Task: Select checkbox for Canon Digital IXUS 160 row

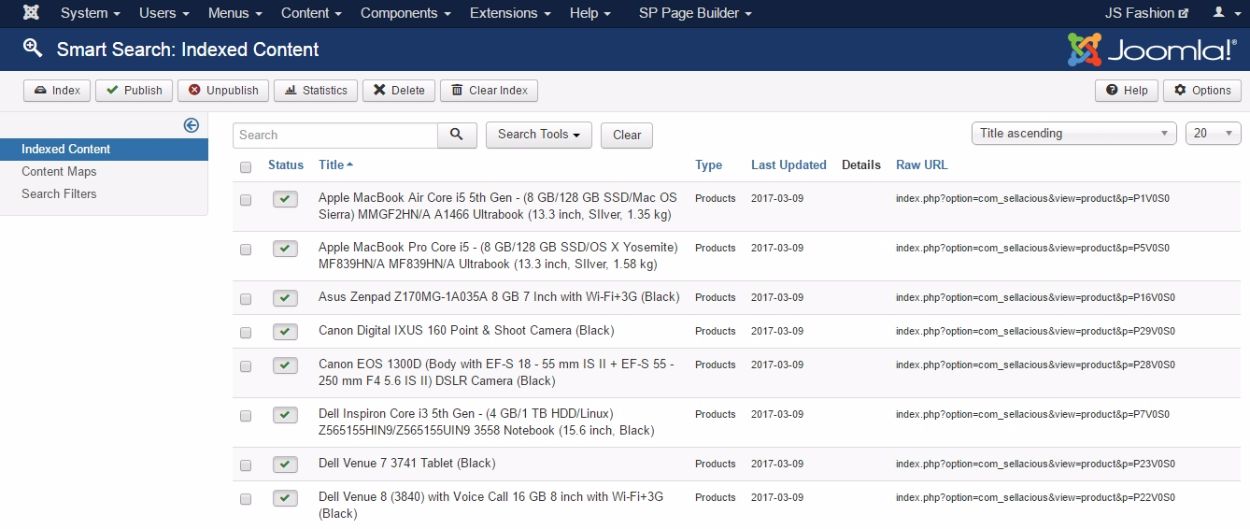Action: click(246, 332)
